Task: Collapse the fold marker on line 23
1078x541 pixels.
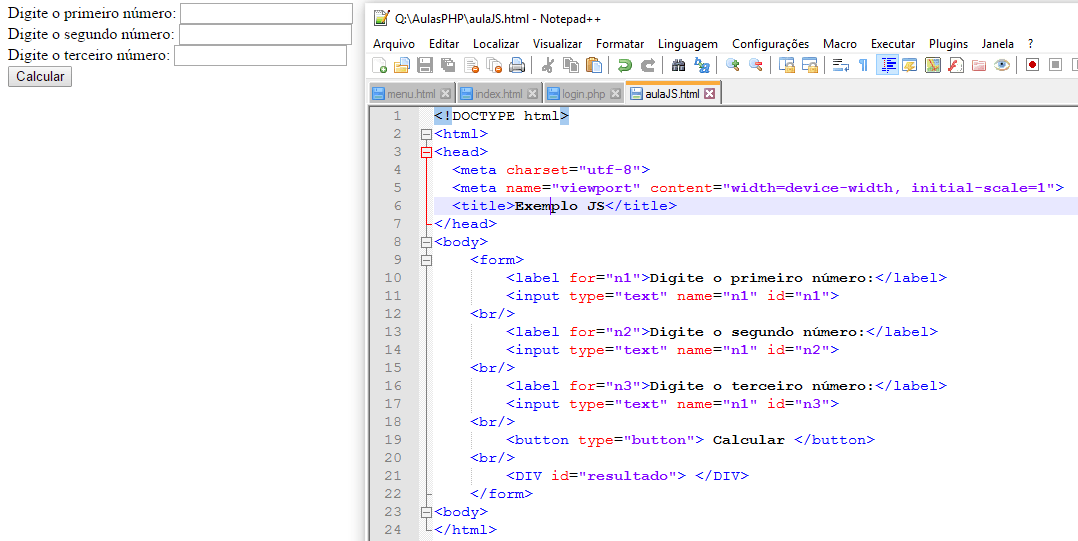Action: pos(426,511)
